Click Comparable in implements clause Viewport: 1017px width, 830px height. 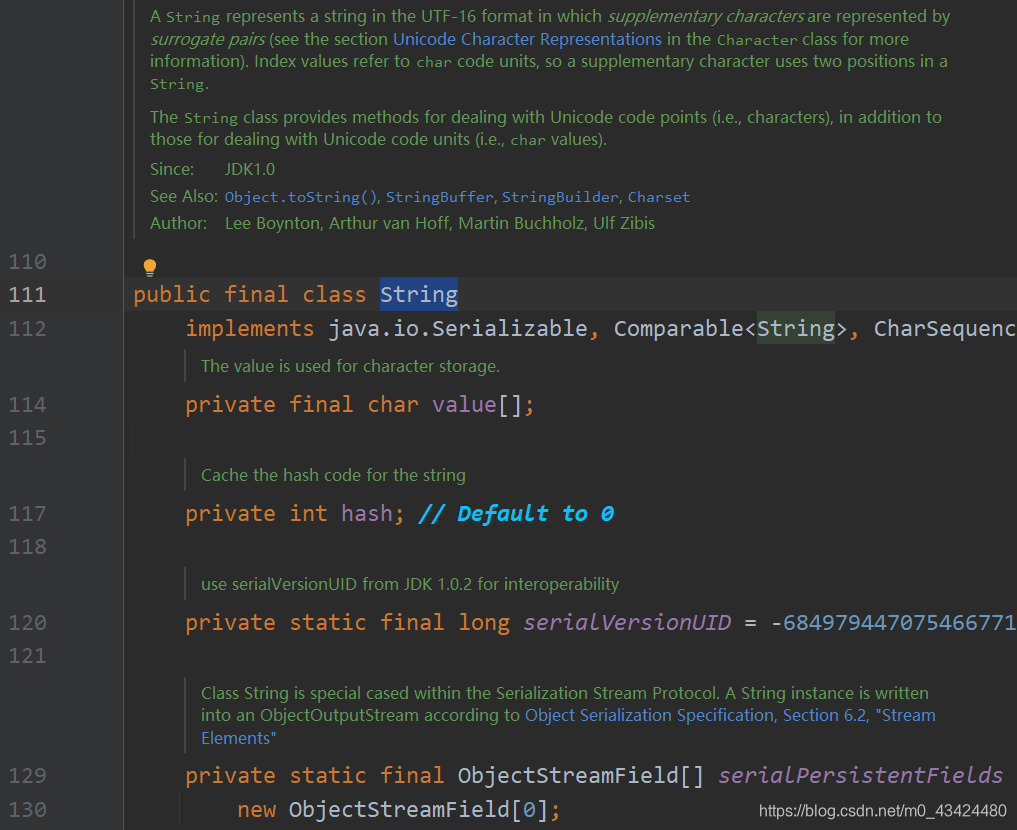coord(678,329)
